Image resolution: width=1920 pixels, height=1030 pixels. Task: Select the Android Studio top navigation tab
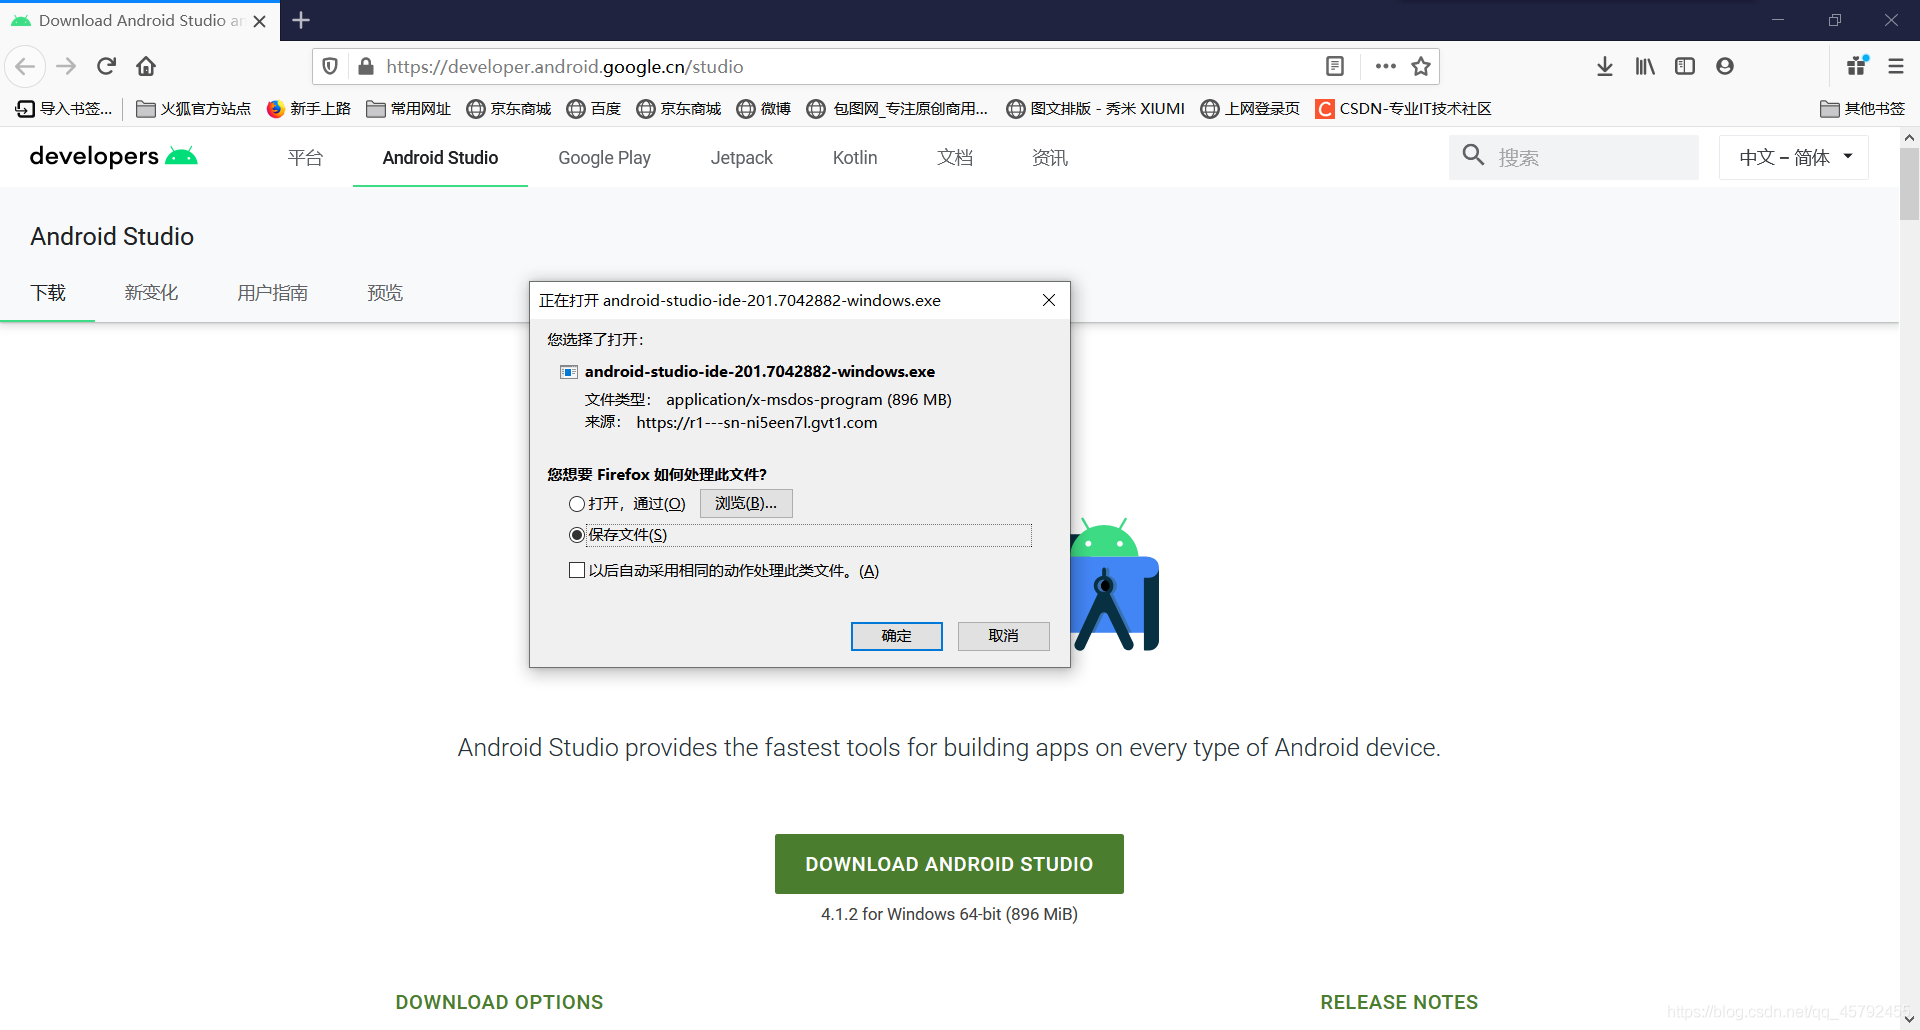pyautogui.click(x=440, y=158)
